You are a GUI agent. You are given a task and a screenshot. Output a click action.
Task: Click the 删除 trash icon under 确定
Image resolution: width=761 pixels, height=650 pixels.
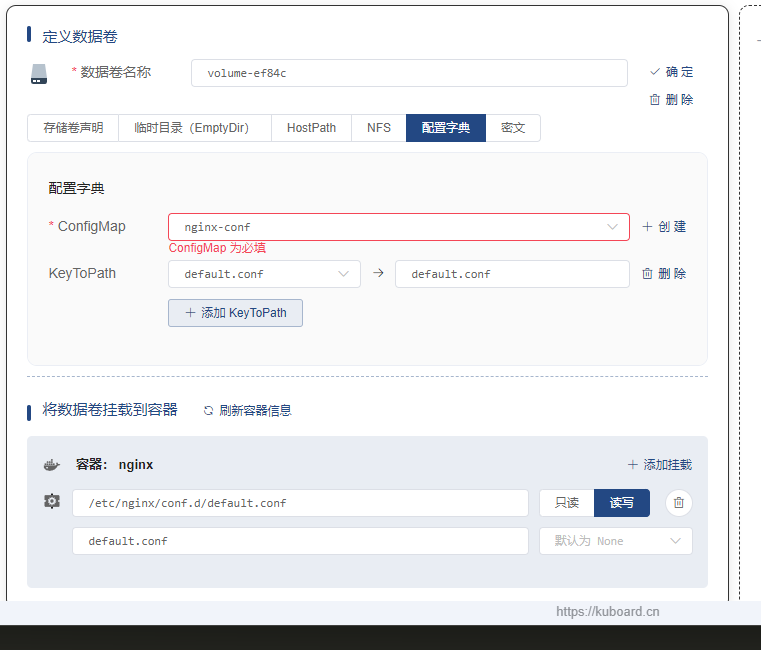(x=655, y=100)
